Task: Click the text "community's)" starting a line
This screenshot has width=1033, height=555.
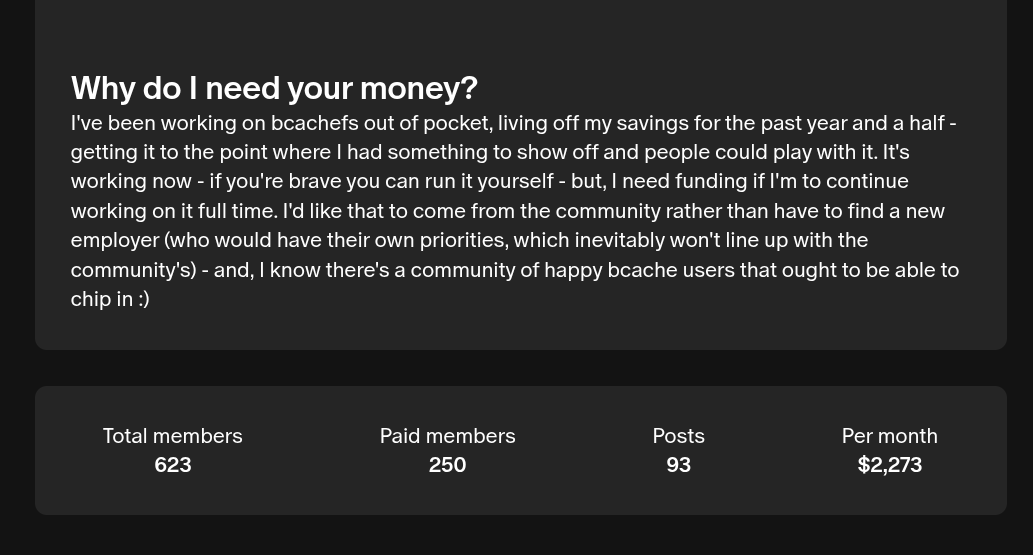Action: click(134, 270)
